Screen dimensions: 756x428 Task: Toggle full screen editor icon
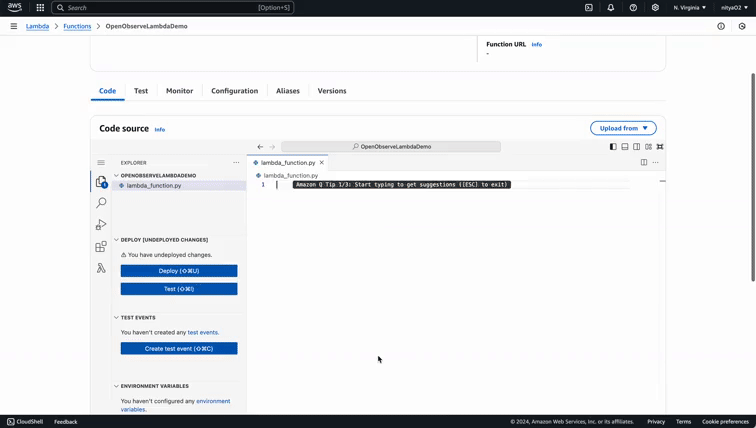(660, 147)
